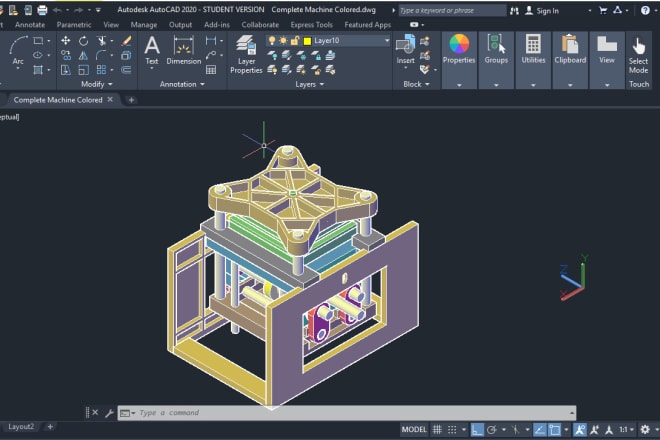Select the Rotate tool in Modify
This screenshot has height=440, width=660.
click(x=83, y=41)
